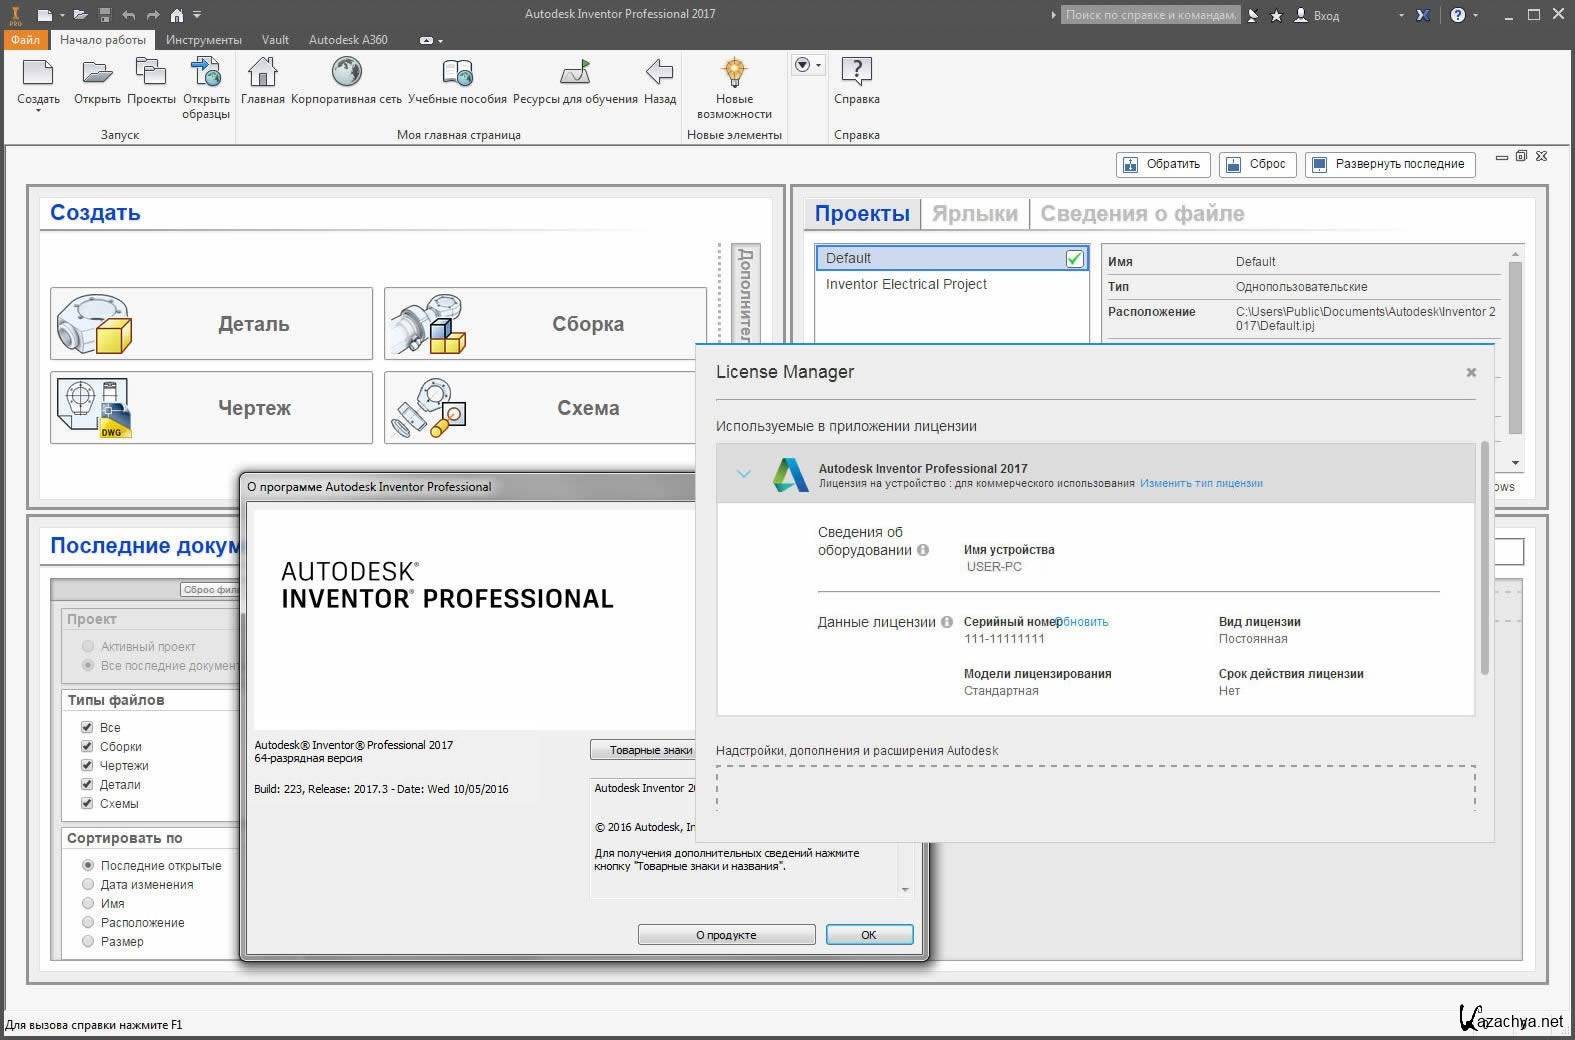
Task: Toggle the Все file types checkbox
Action: tap(87, 727)
